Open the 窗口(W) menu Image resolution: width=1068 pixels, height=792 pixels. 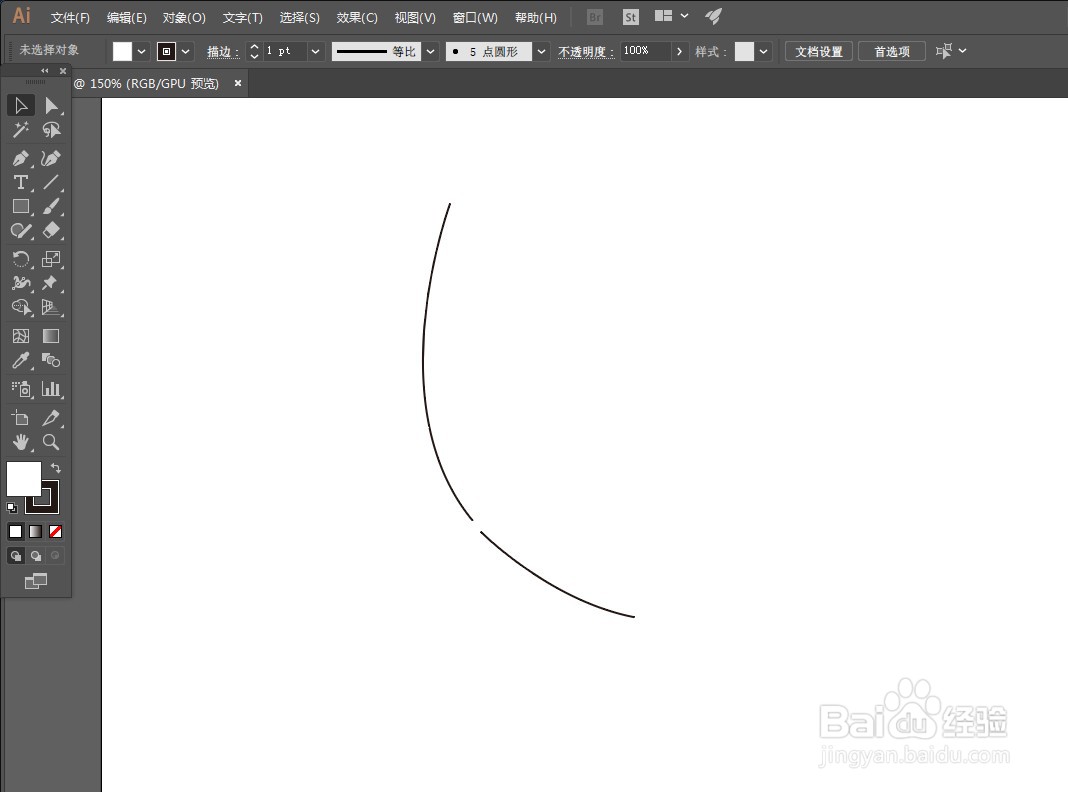(x=475, y=18)
